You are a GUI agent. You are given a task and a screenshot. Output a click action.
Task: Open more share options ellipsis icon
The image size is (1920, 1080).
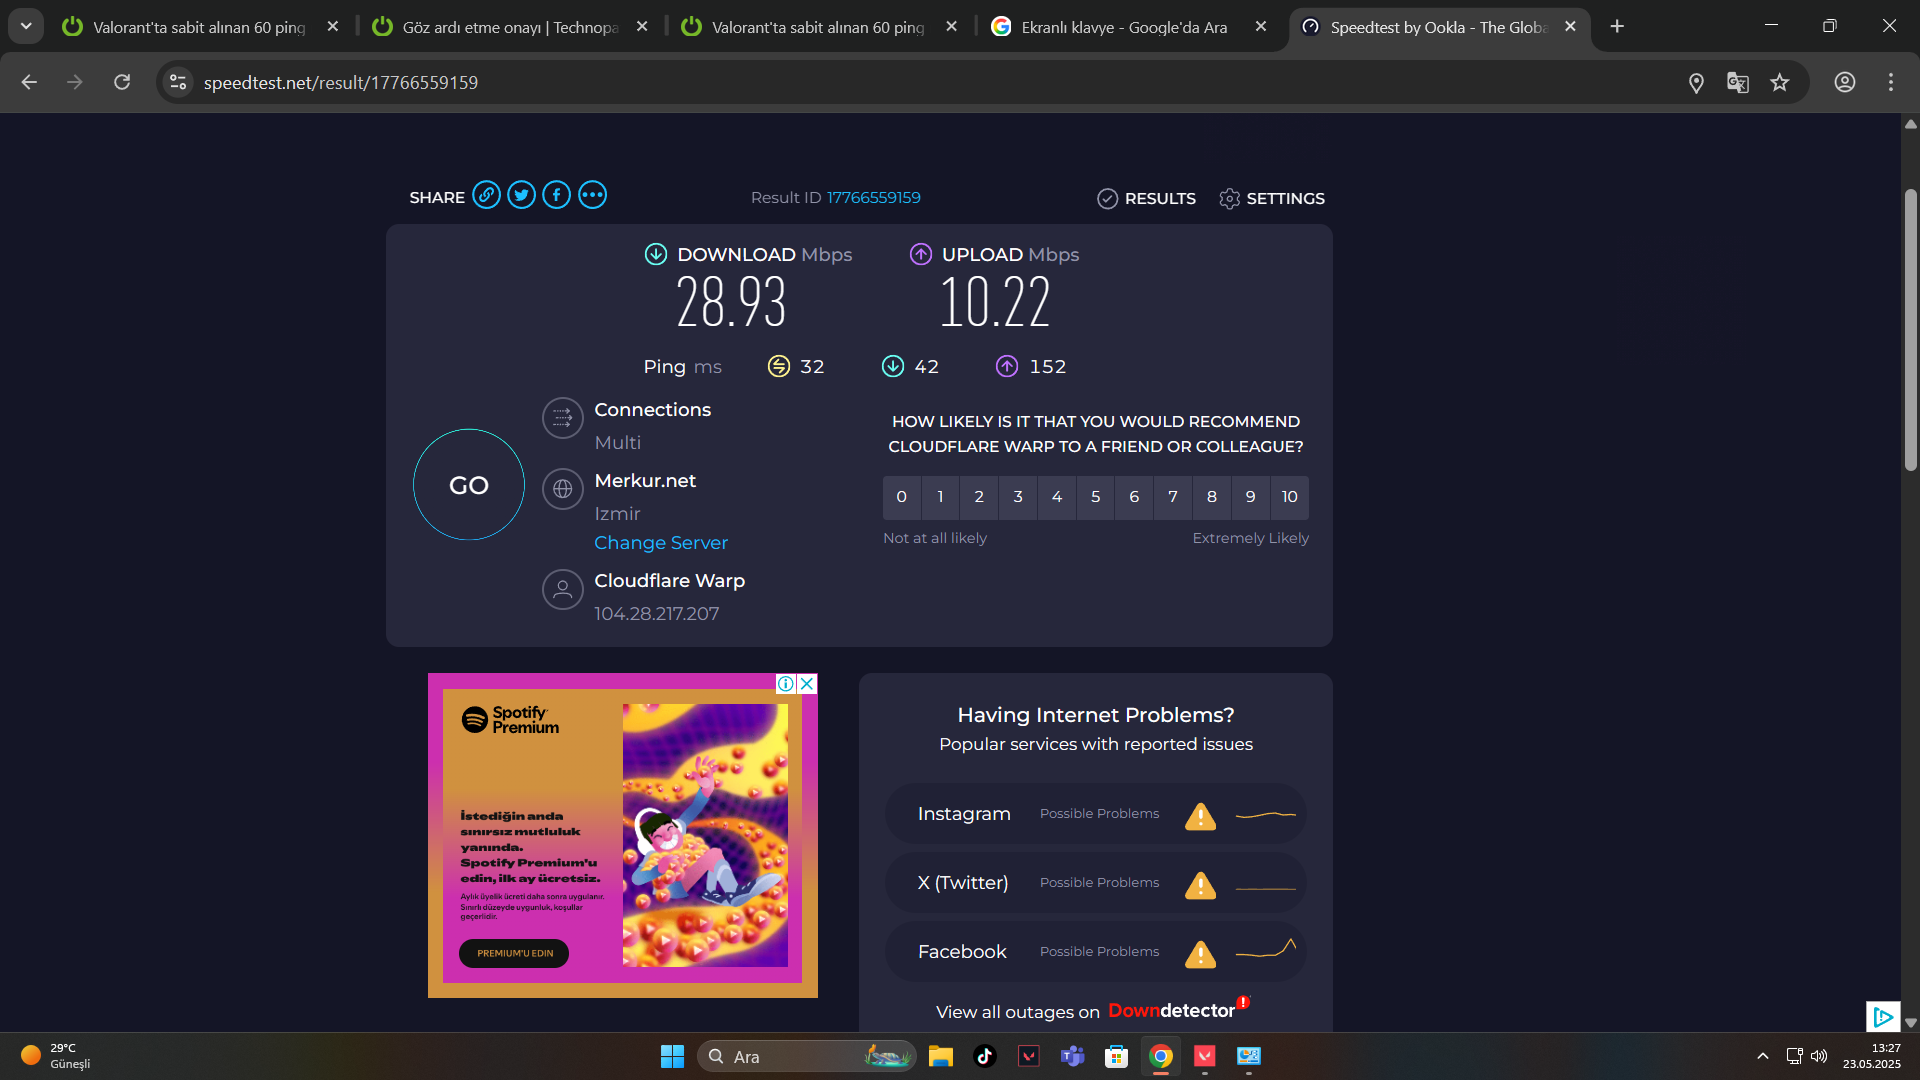592,195
